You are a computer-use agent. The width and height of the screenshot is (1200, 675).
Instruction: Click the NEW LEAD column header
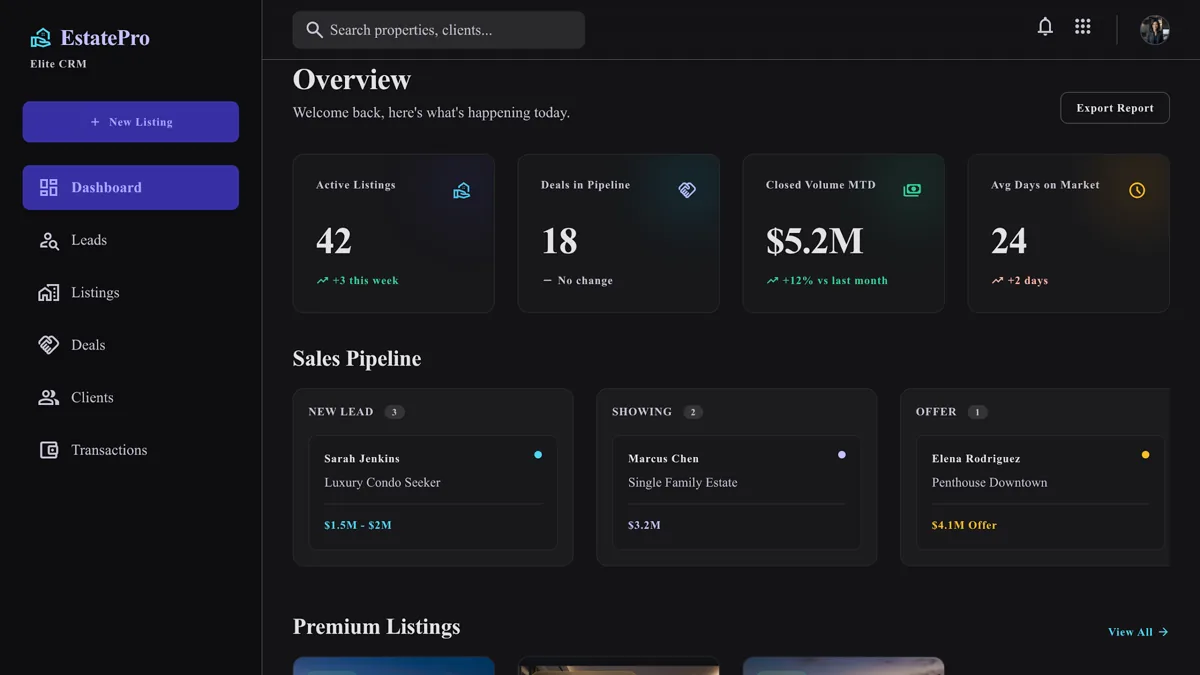pos(341,412)
